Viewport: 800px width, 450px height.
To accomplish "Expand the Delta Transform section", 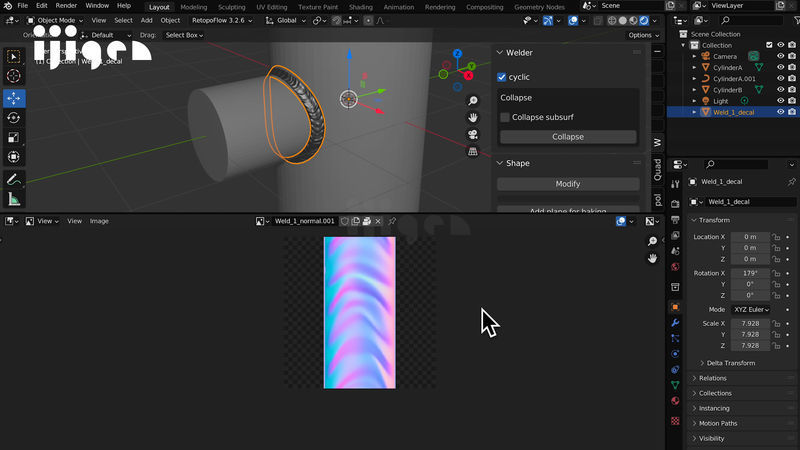I will [728, 363].
